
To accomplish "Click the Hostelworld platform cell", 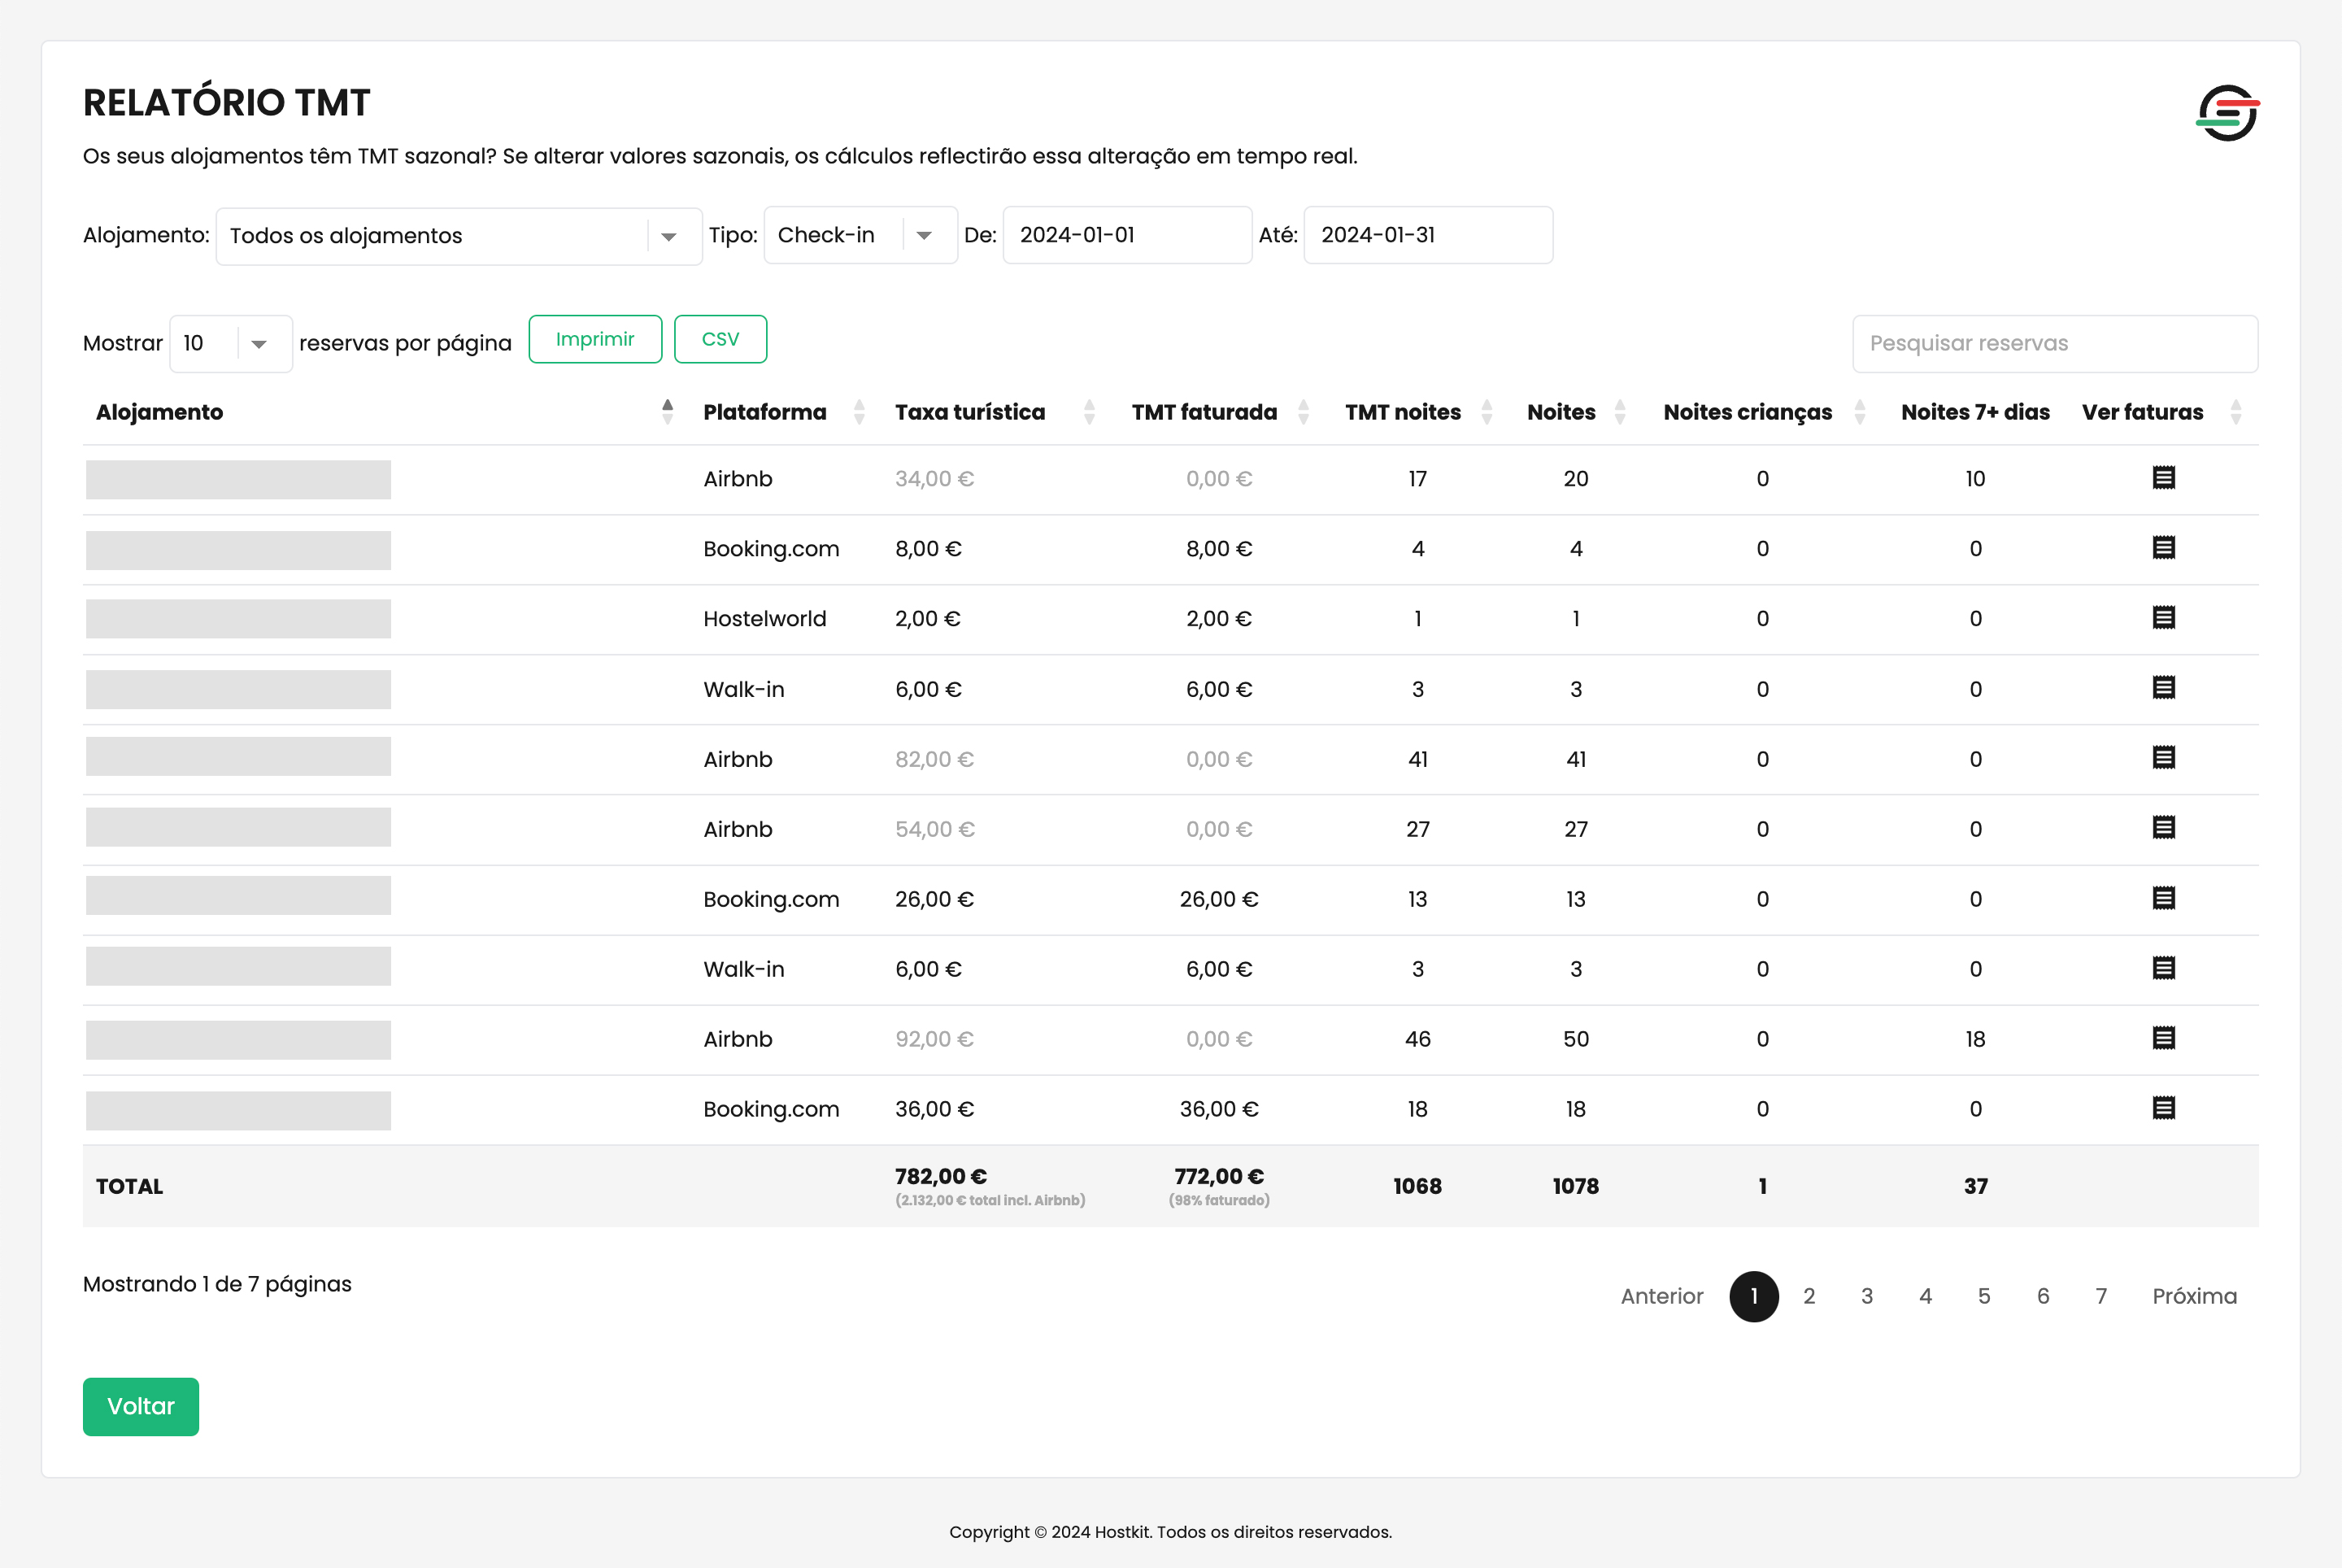I will [765, 619].
